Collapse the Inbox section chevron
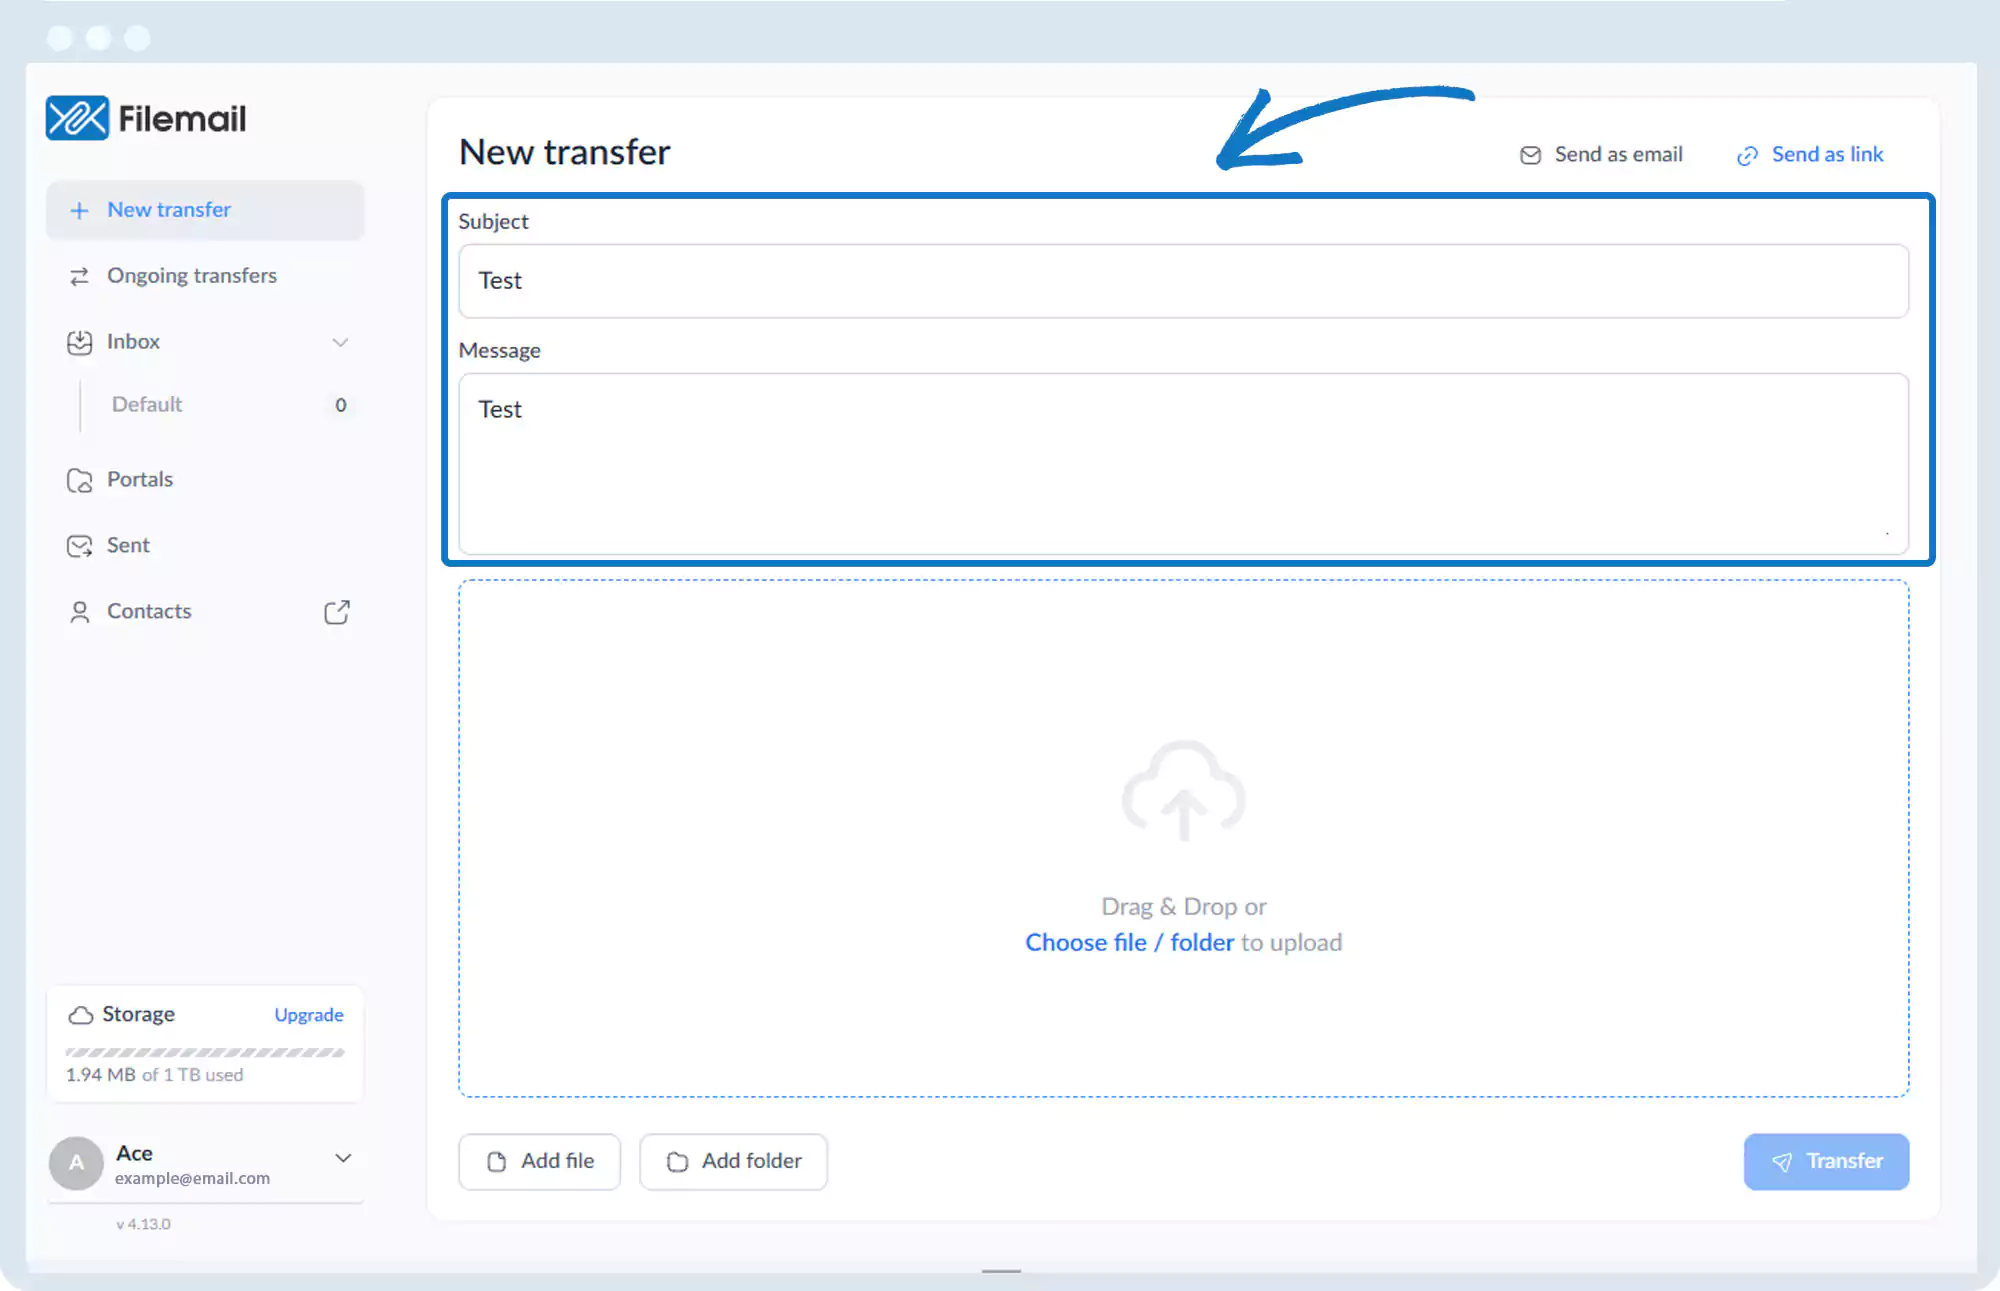This screenshot has height=1291, width=2000. pos(340,343)
